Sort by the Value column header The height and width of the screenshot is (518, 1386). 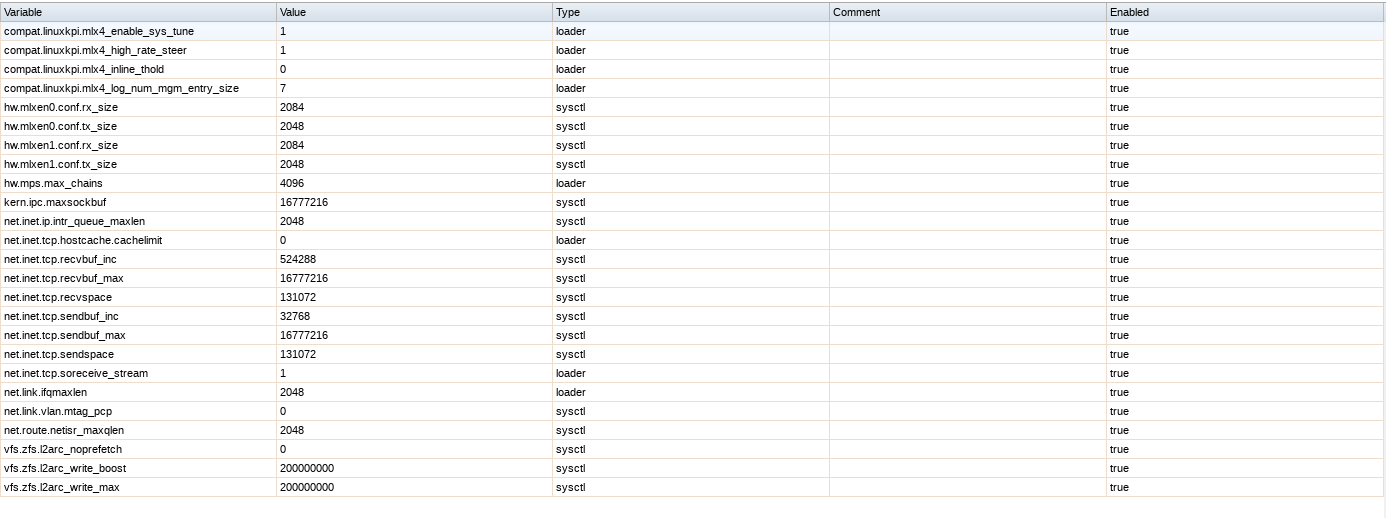[x=415, y=12]
